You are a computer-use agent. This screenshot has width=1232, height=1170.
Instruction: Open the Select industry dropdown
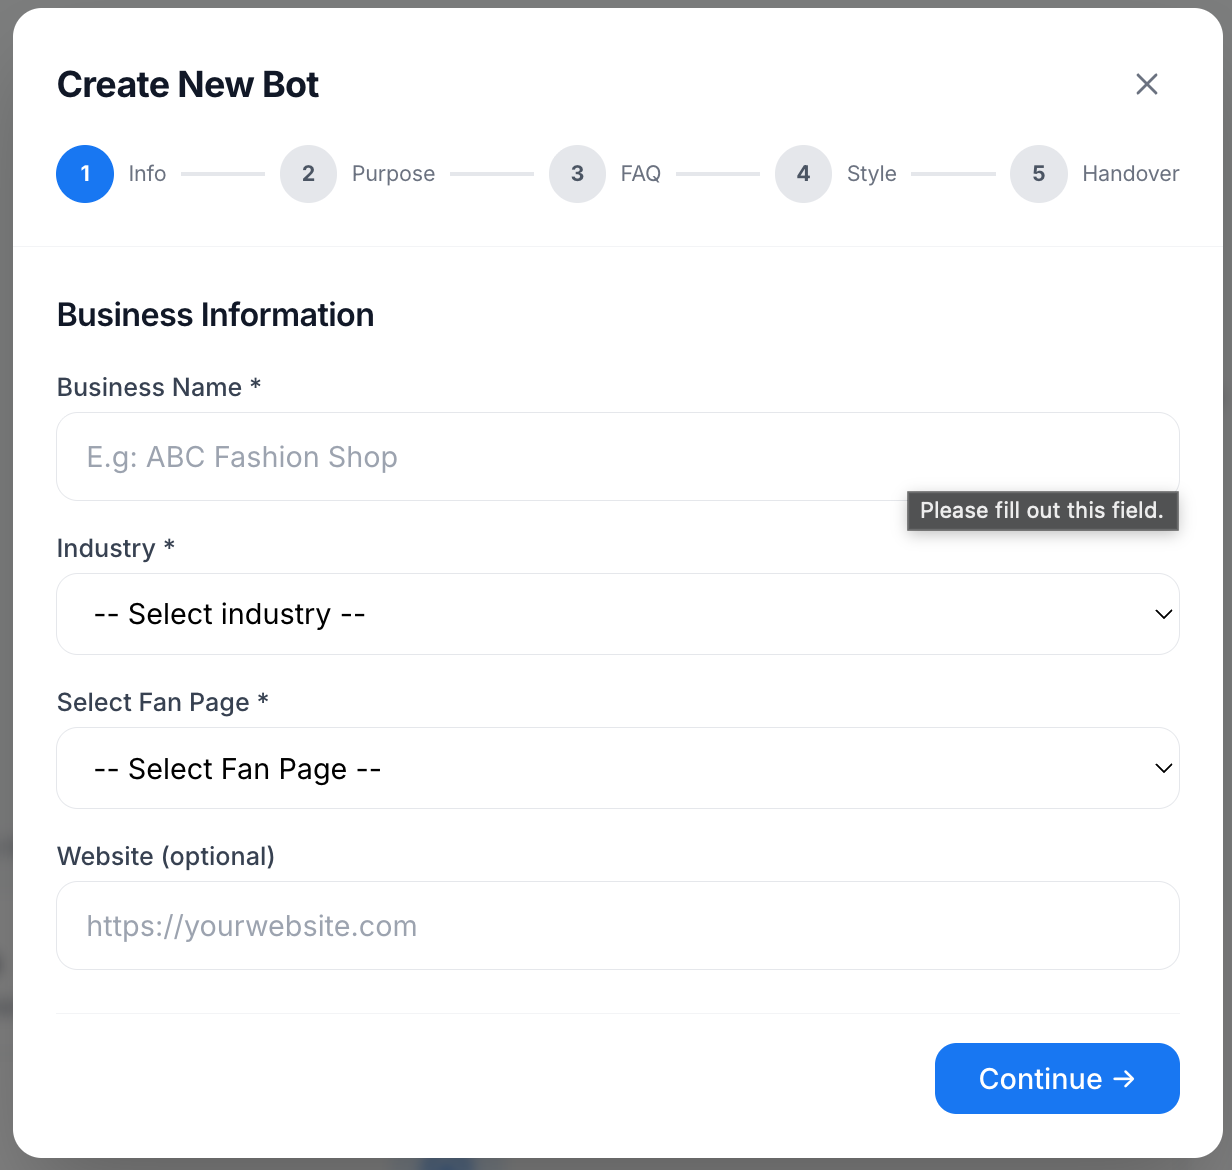click(x=600, y=614)
